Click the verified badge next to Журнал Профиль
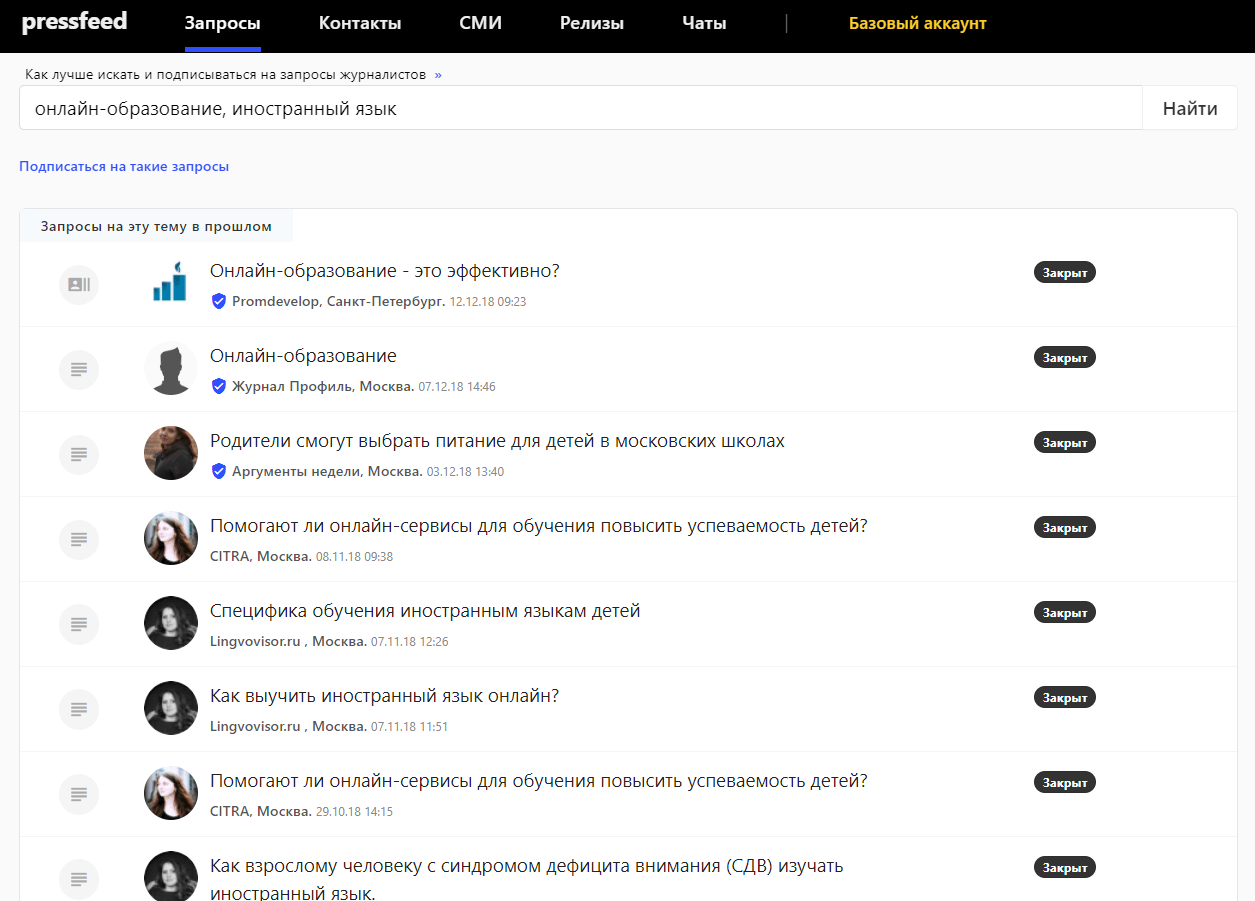The height and width of the screenshot is (901, 1255). point(219,386)
